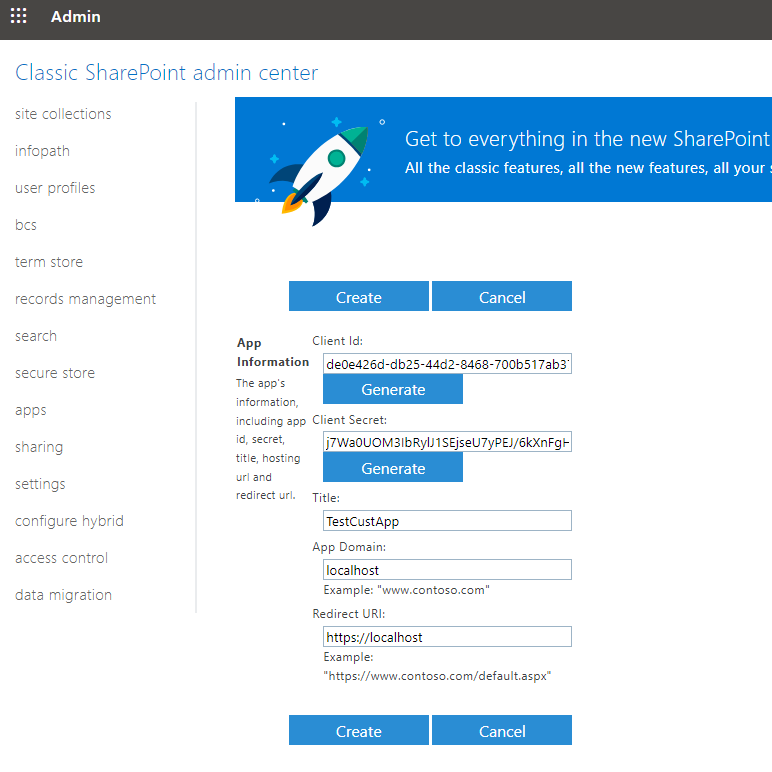Open data migration page
Screen dimensions: 772x772
(64, 595)
